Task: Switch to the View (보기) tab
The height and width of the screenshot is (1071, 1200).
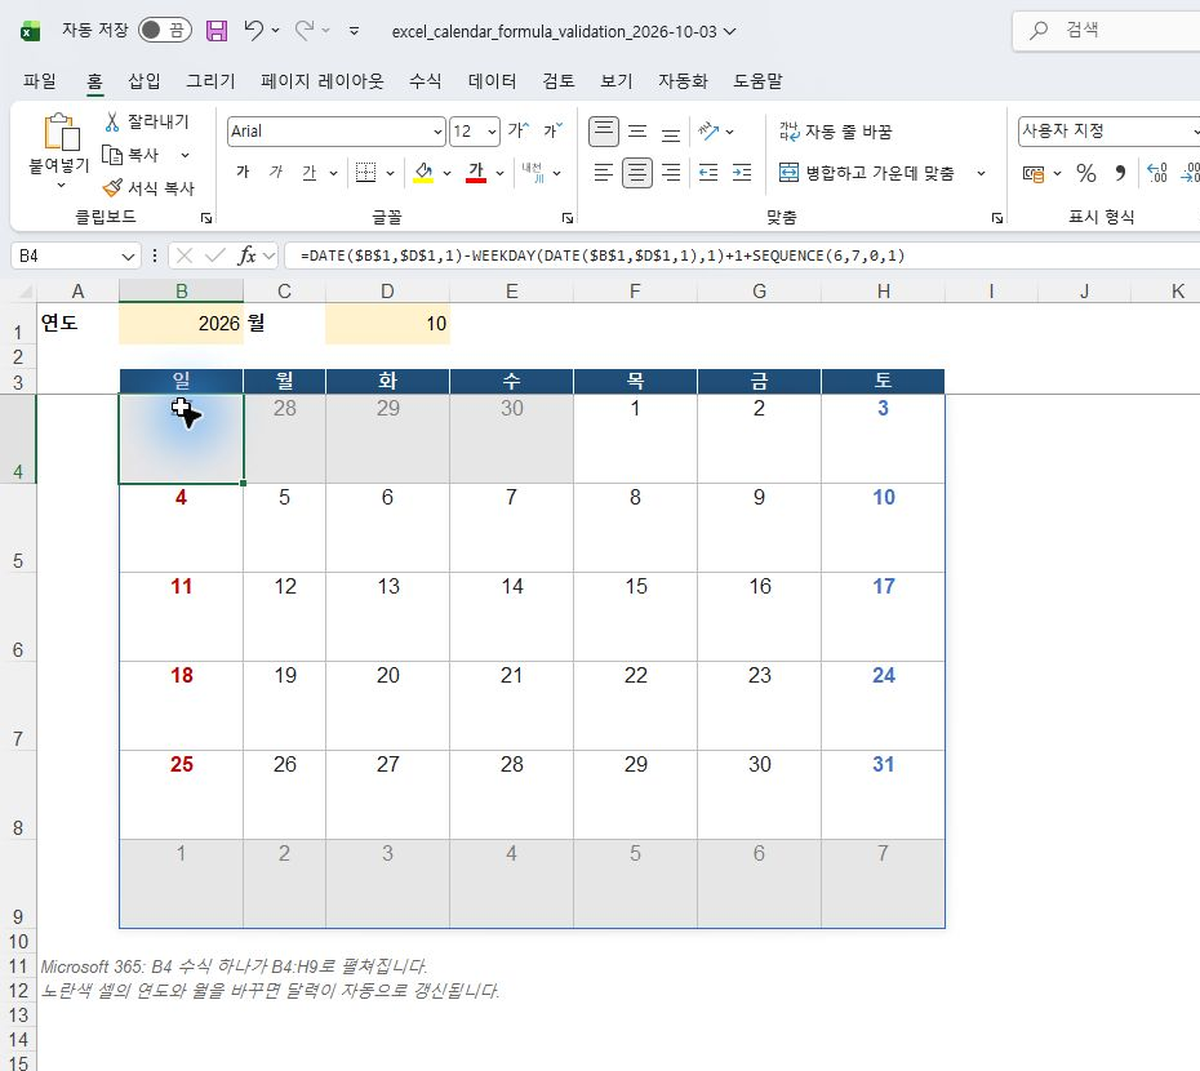Action: (616, 81)
